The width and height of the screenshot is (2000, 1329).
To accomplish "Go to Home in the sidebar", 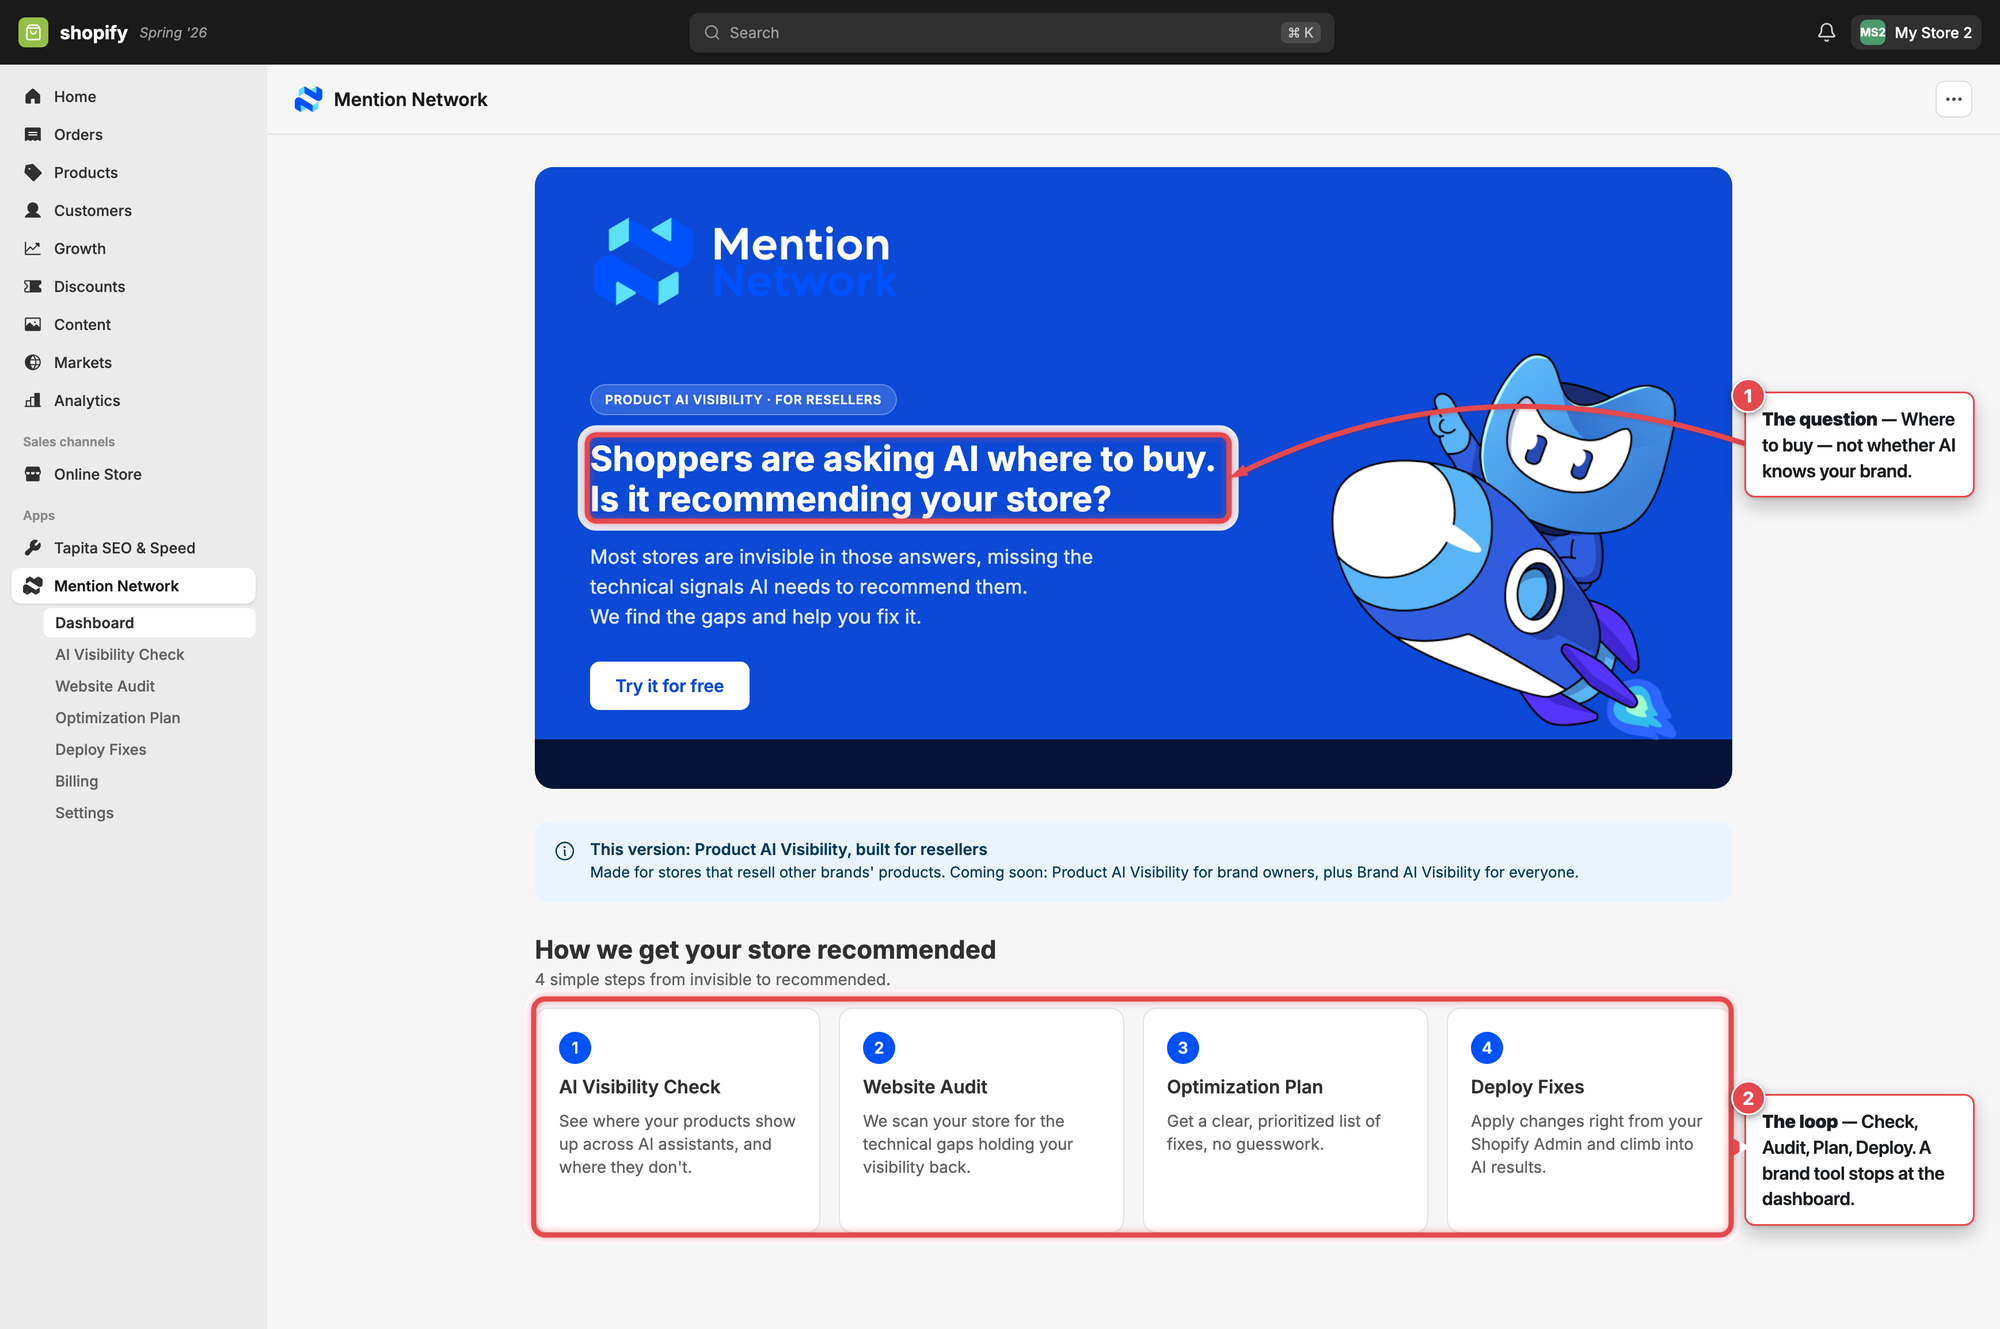I will (134, 96).
